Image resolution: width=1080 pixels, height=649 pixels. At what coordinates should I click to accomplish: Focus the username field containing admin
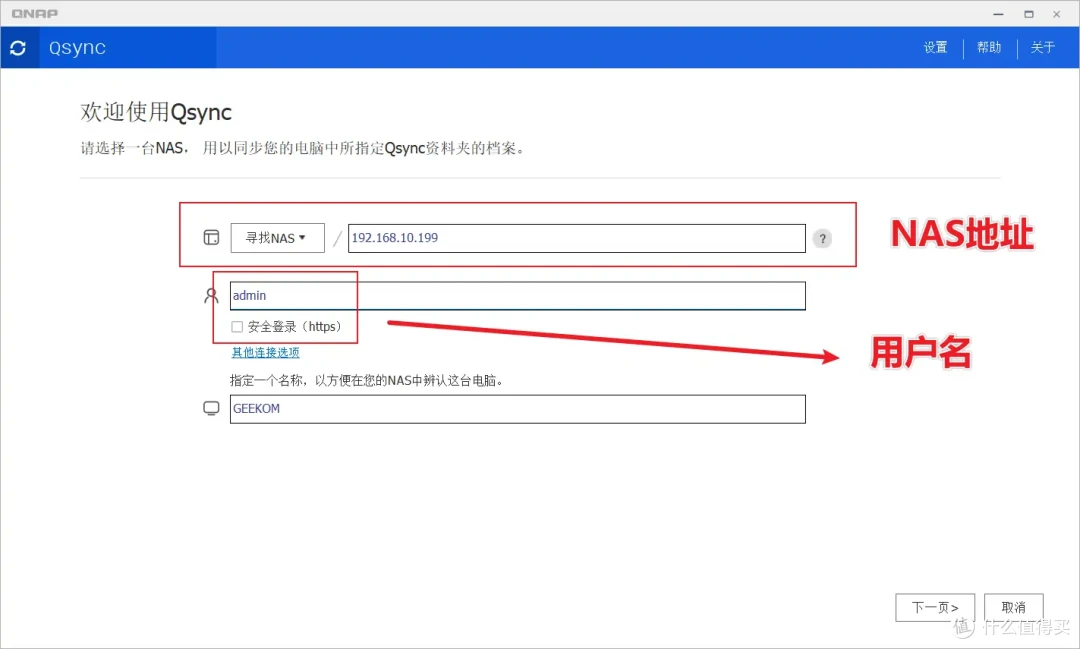(x=517, y=296)
